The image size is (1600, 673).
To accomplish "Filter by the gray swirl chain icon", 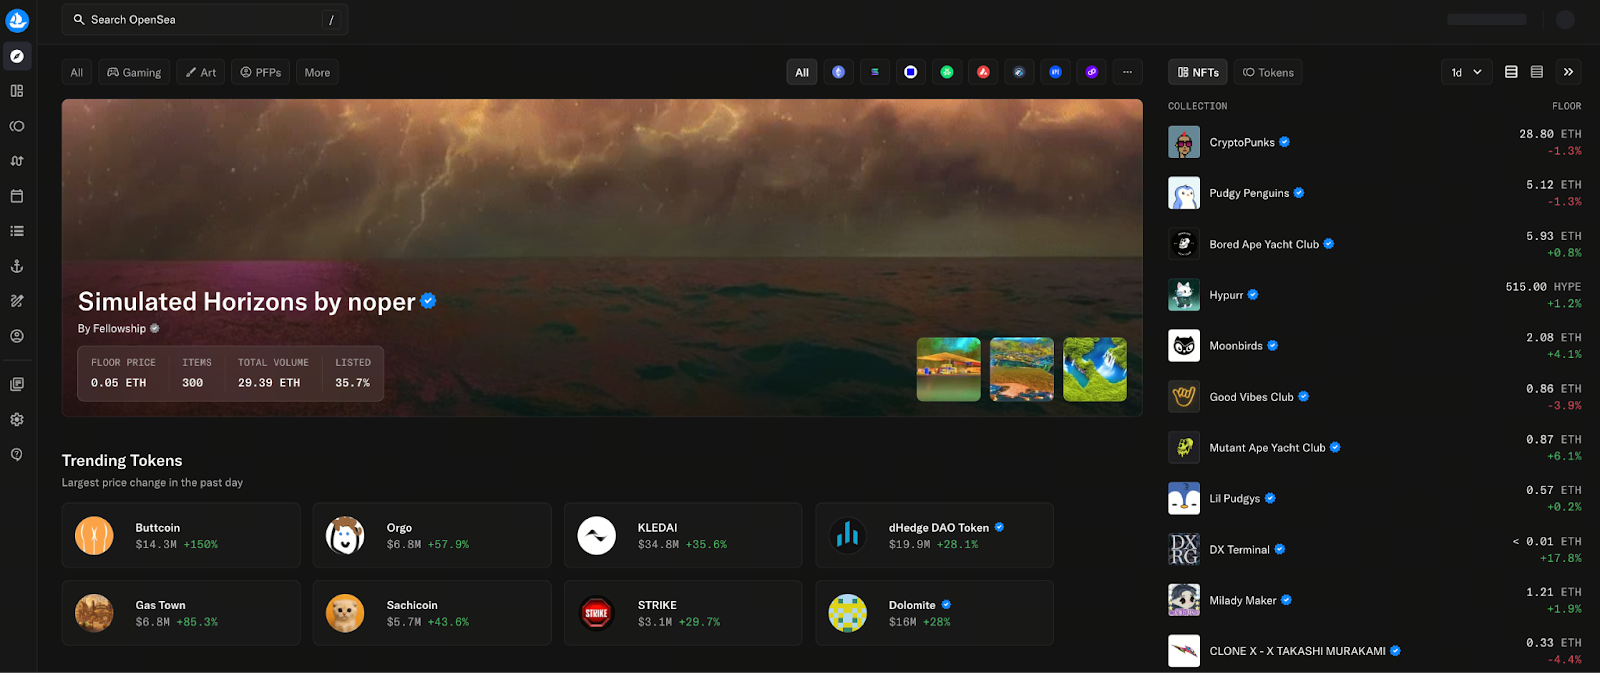I will tap(1019, 72).
